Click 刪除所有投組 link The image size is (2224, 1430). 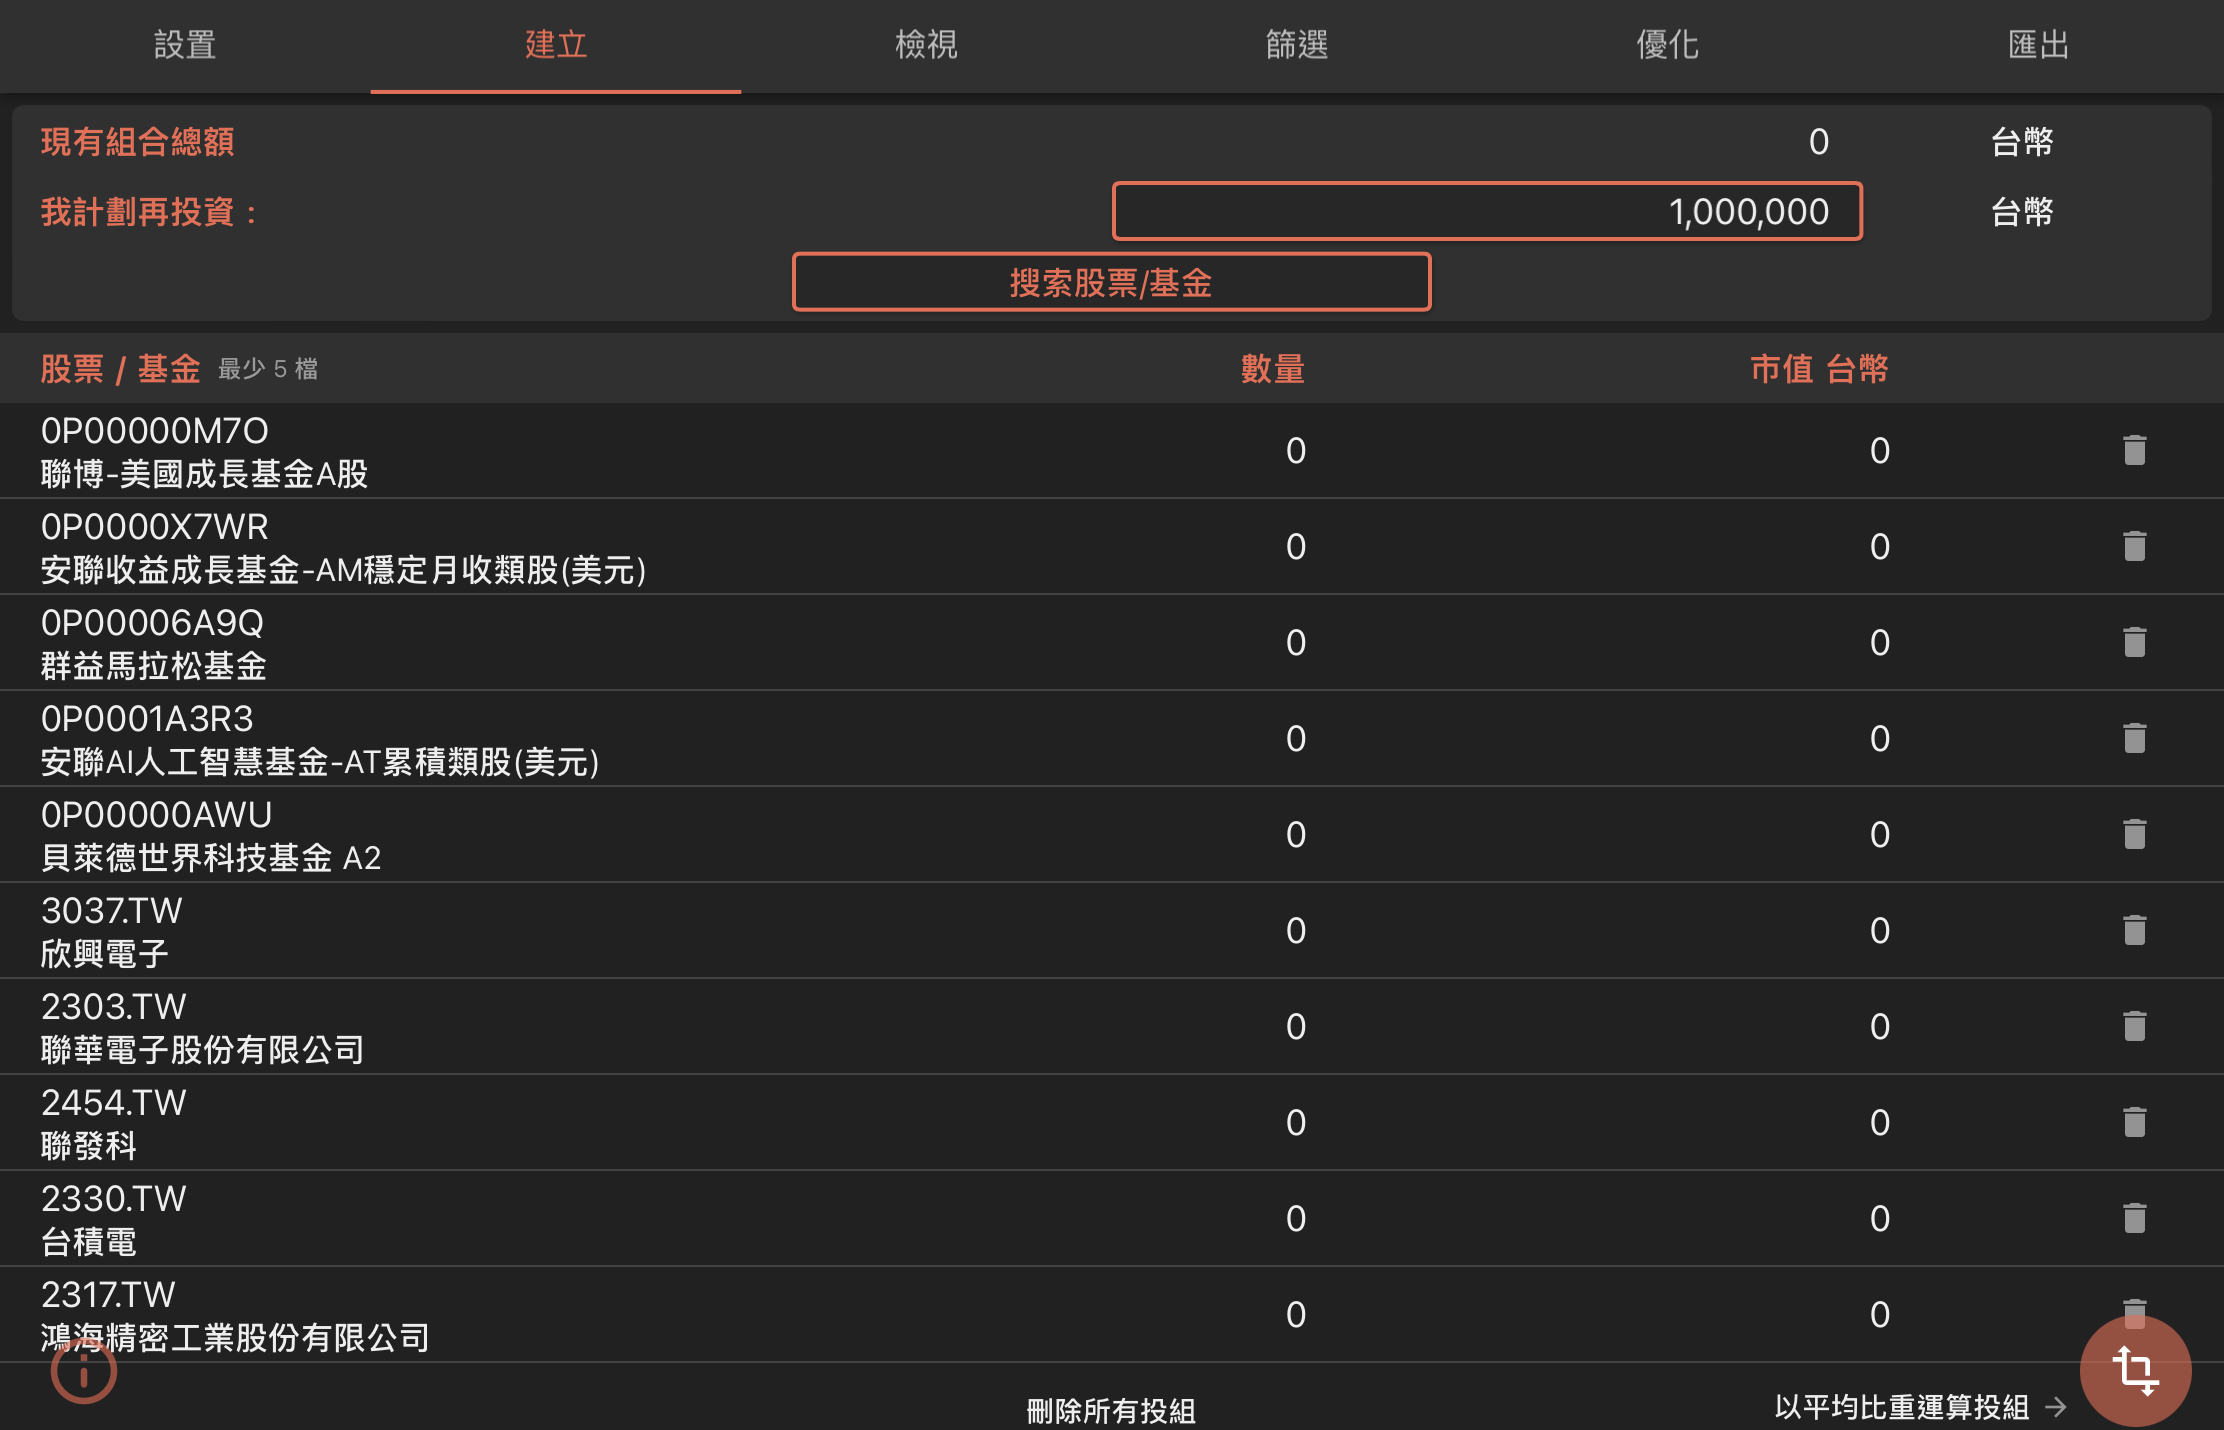pos(1111,1410)
